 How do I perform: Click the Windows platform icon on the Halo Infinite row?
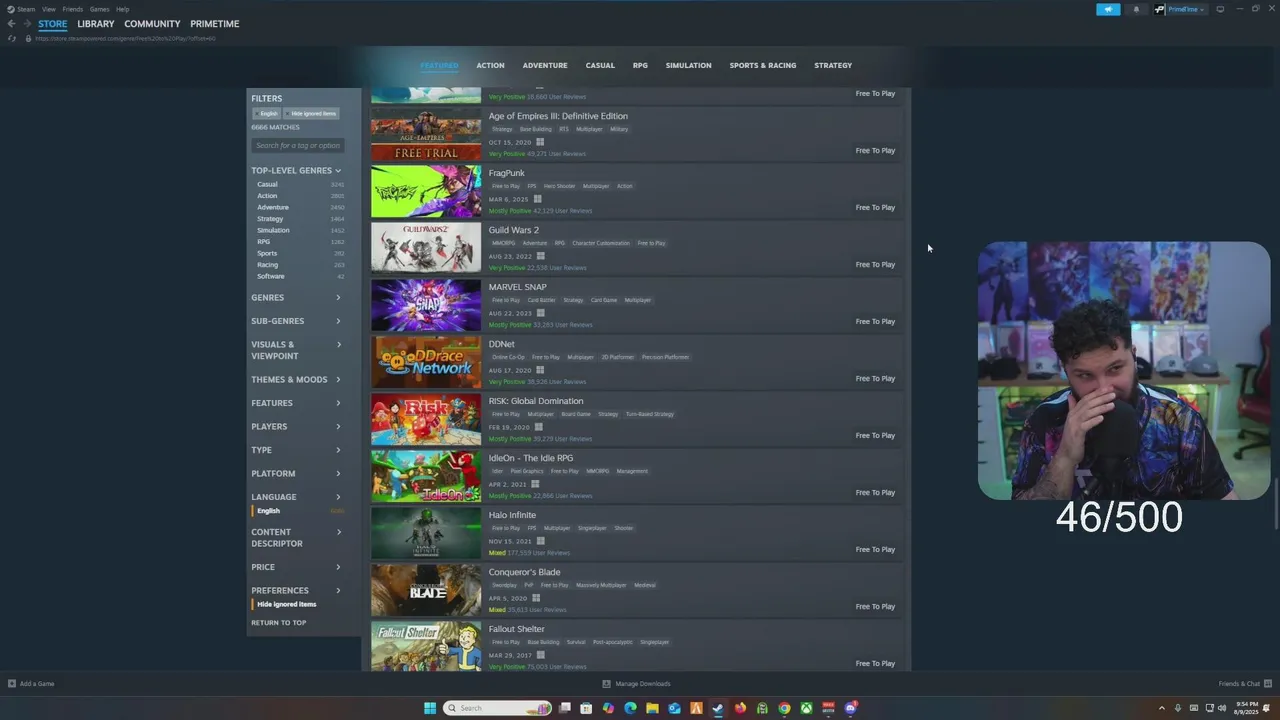pos(540,541)
